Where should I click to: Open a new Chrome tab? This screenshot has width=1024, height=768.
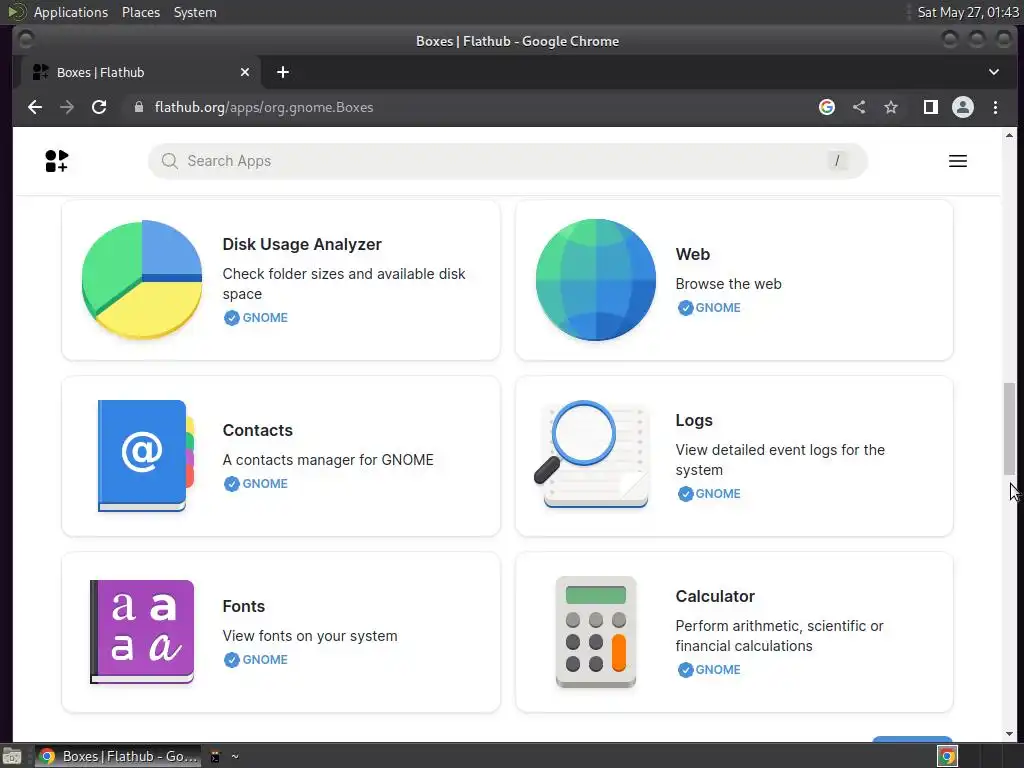pos(283,72)
